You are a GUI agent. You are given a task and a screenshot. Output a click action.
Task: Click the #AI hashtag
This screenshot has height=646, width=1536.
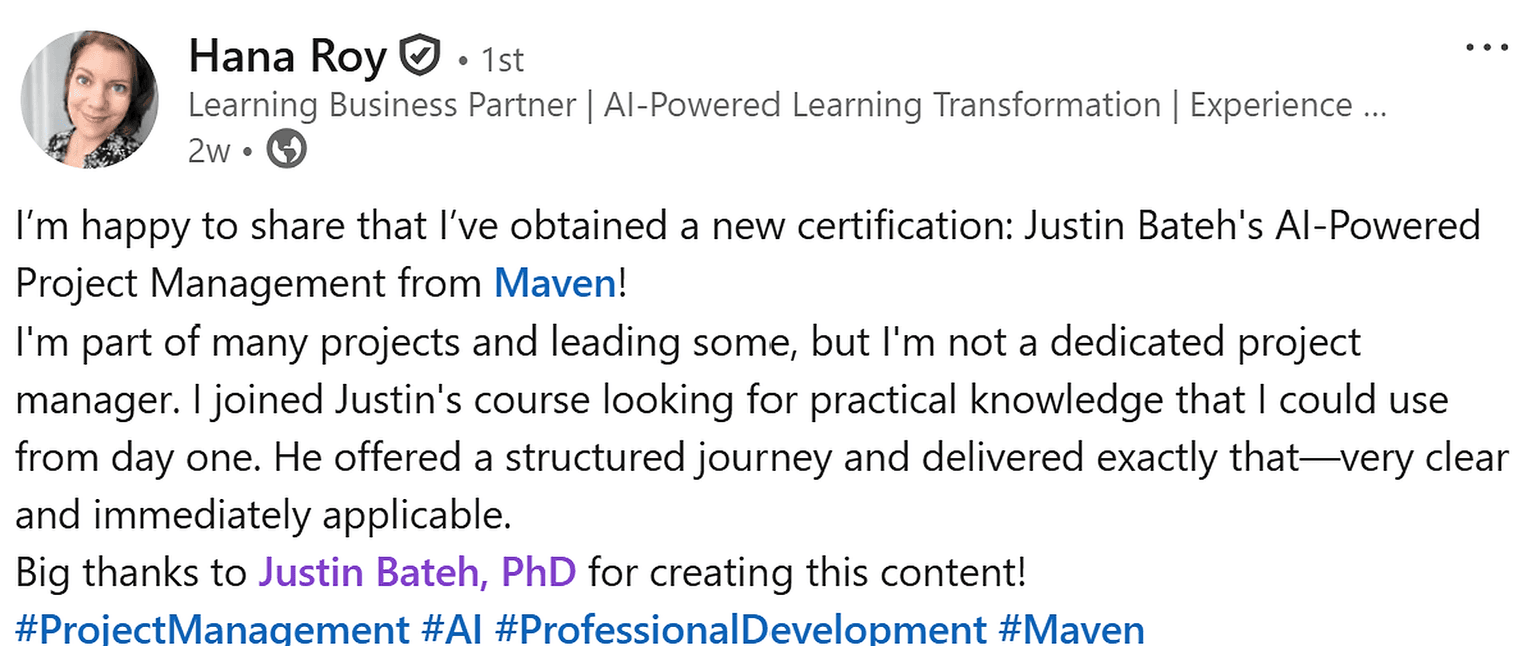coord(451,630)
